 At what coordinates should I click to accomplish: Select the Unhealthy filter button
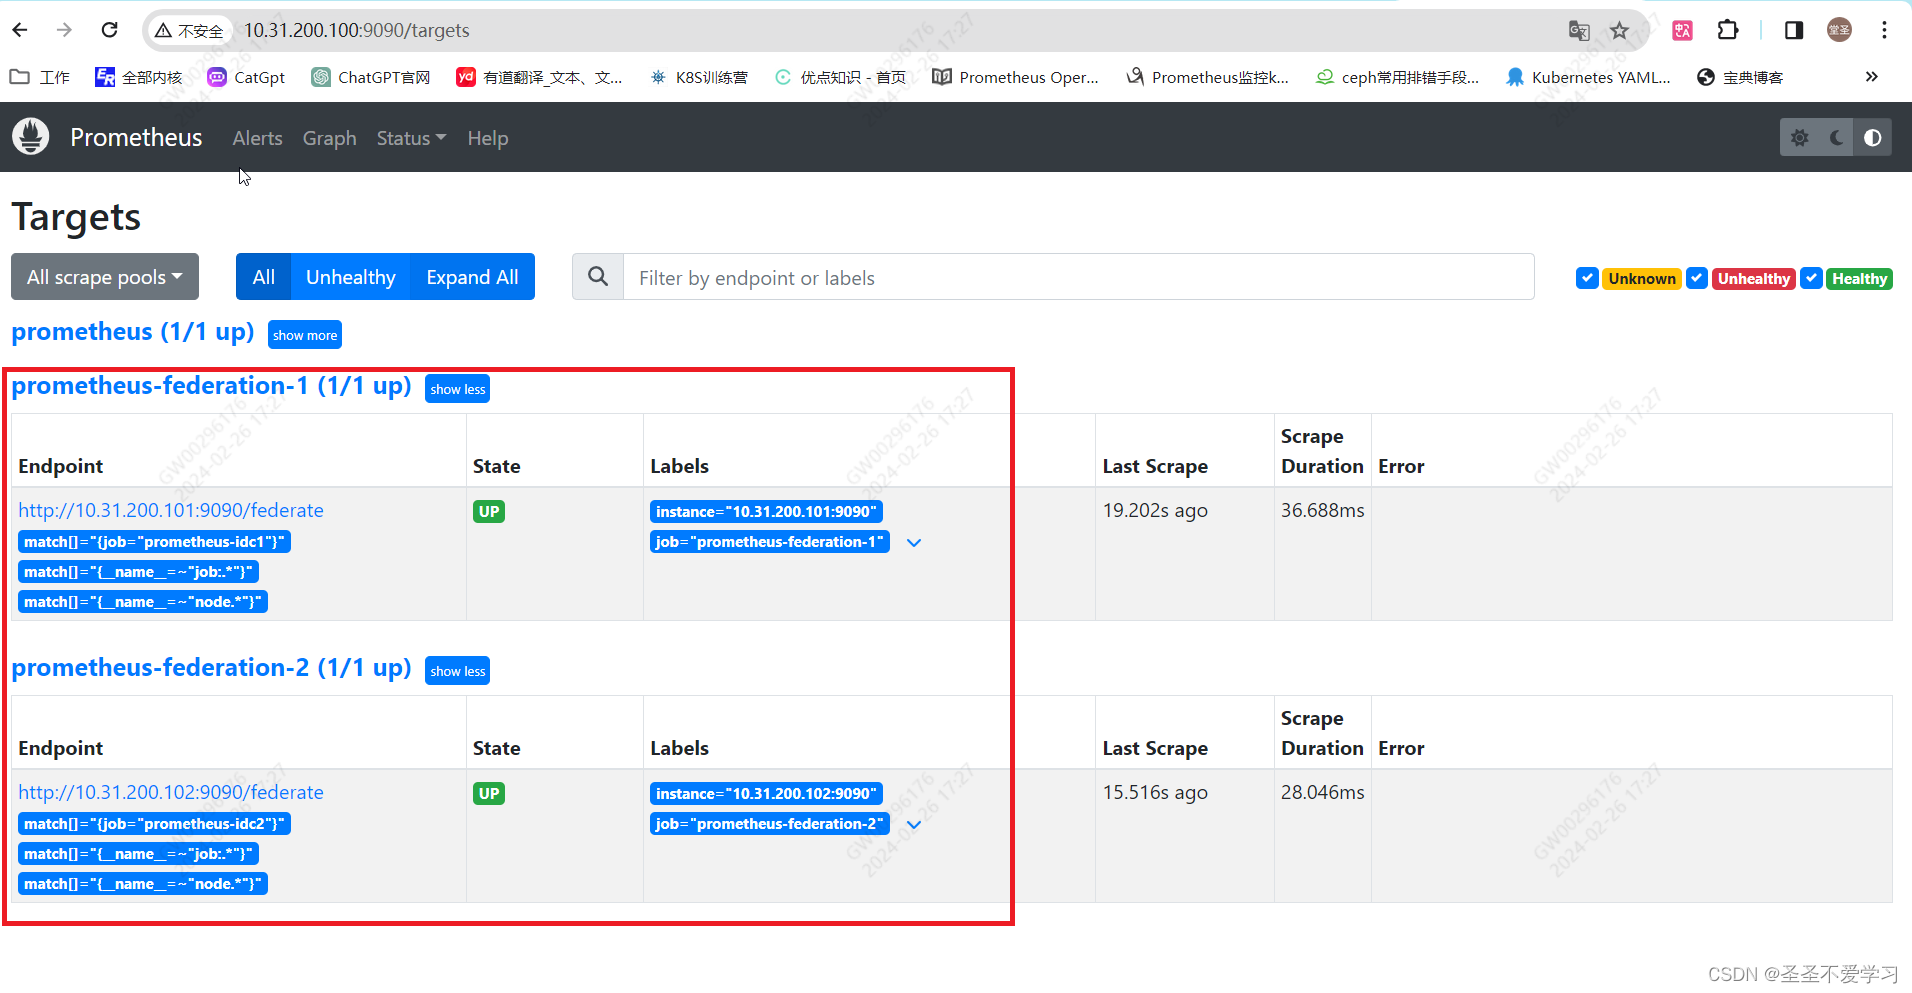pos(351,277)
